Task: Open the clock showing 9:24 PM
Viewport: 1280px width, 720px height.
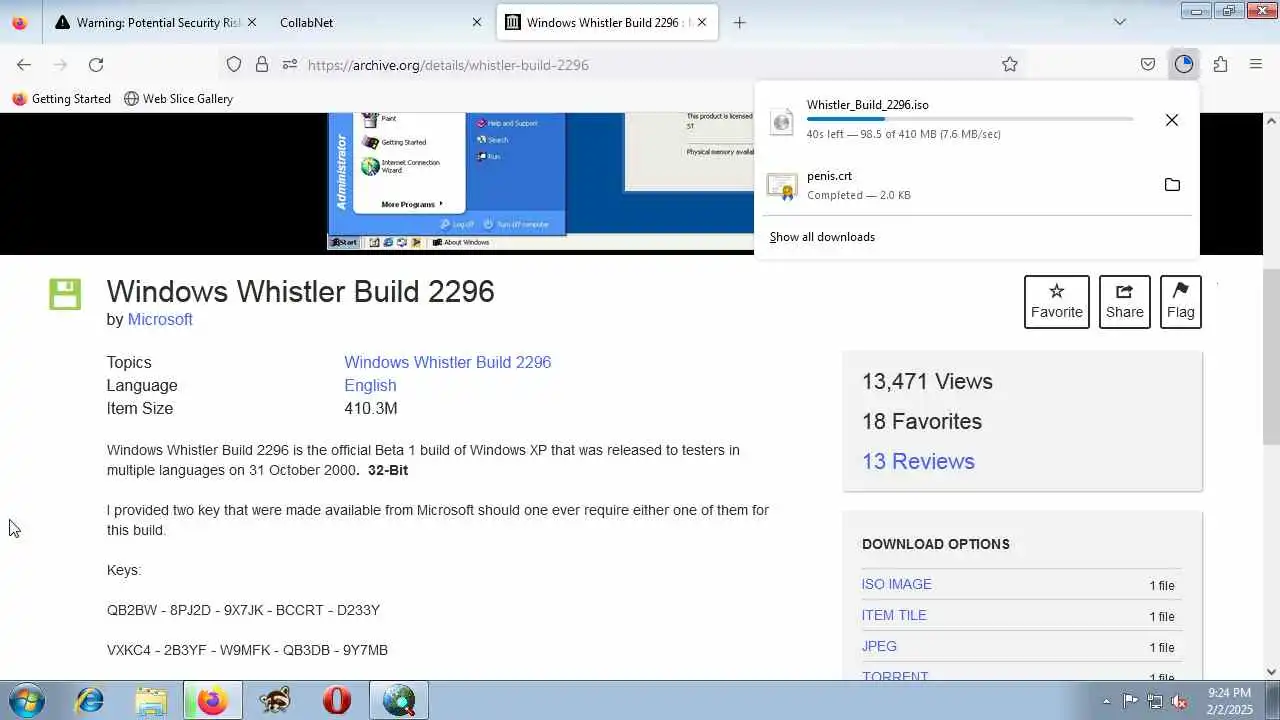Action: point(1229,701)
